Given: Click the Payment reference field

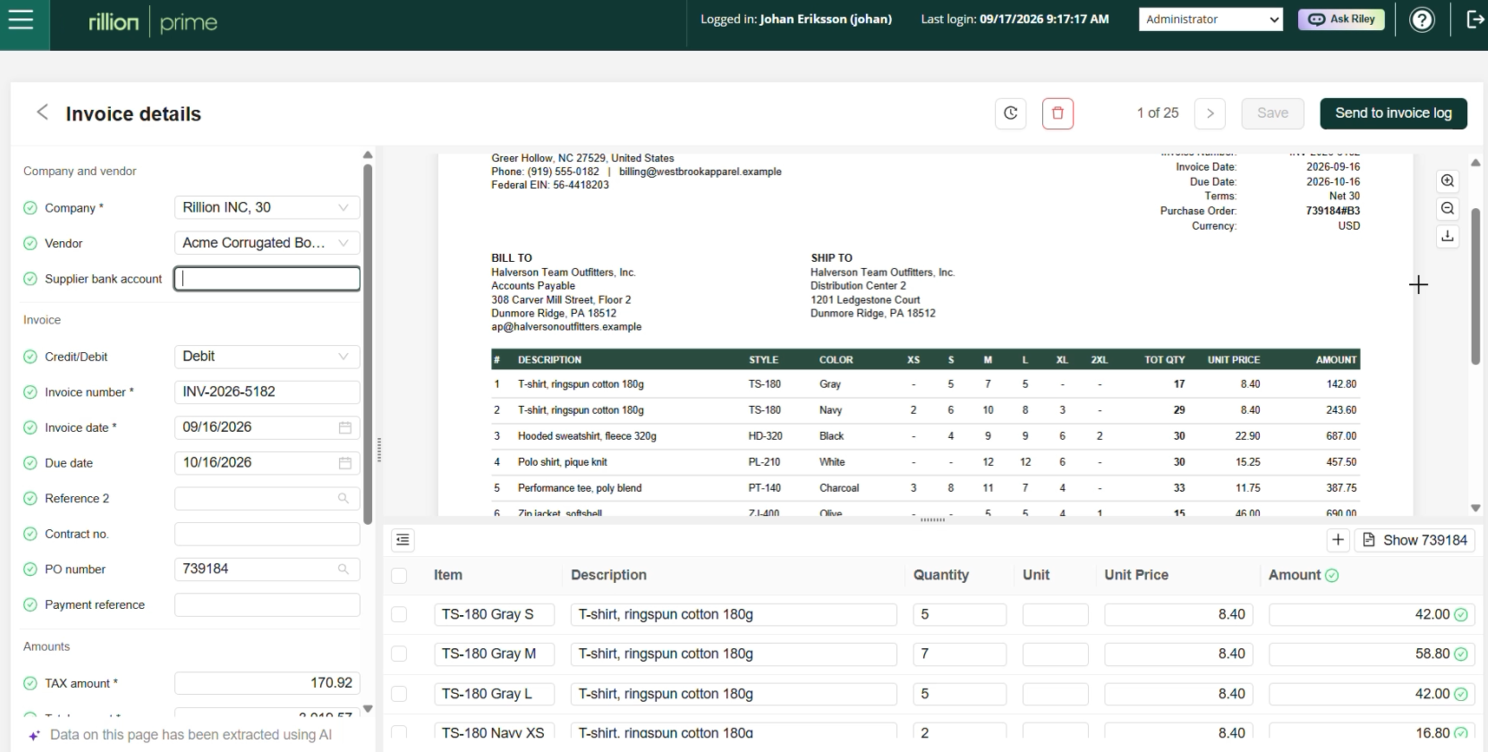Looking at the screenshot, I should point(267,605).
